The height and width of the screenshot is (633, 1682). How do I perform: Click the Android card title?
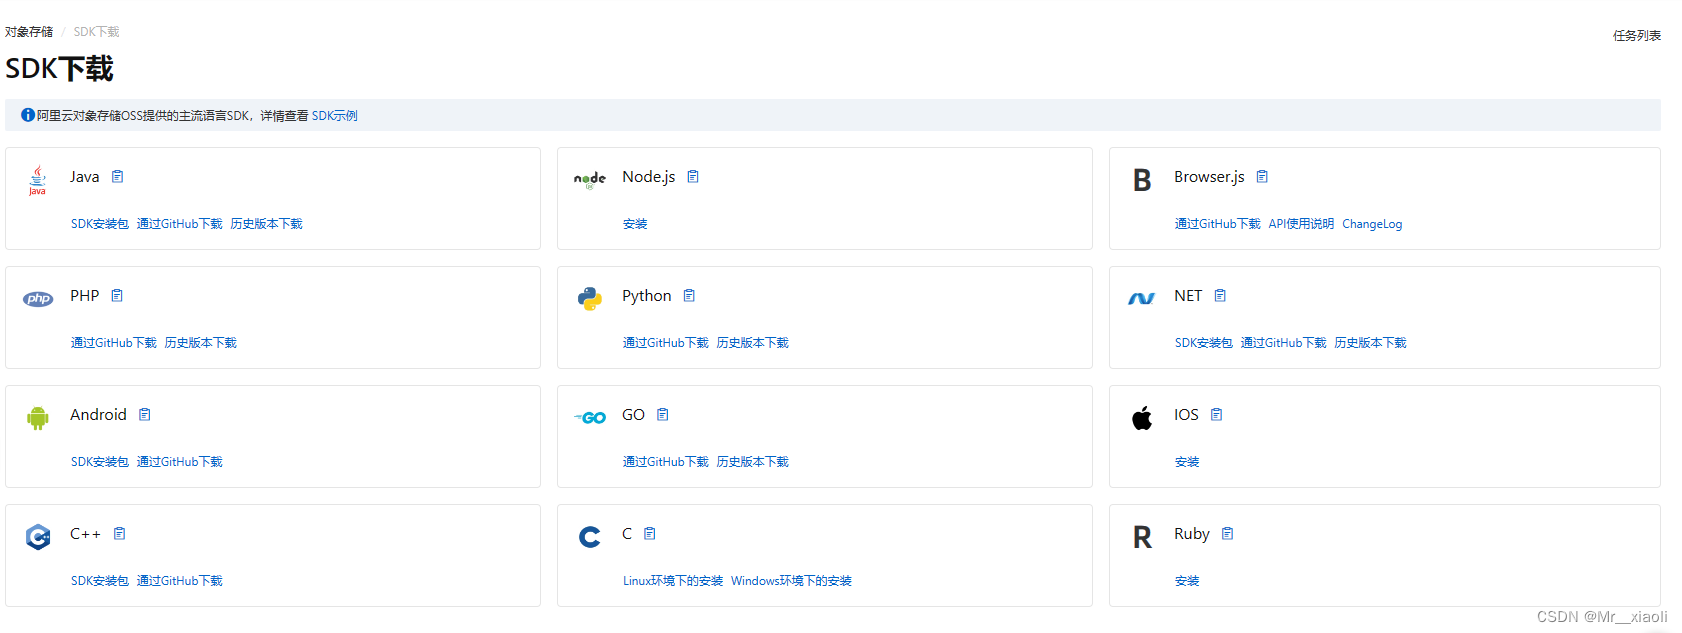click(98, 415)
